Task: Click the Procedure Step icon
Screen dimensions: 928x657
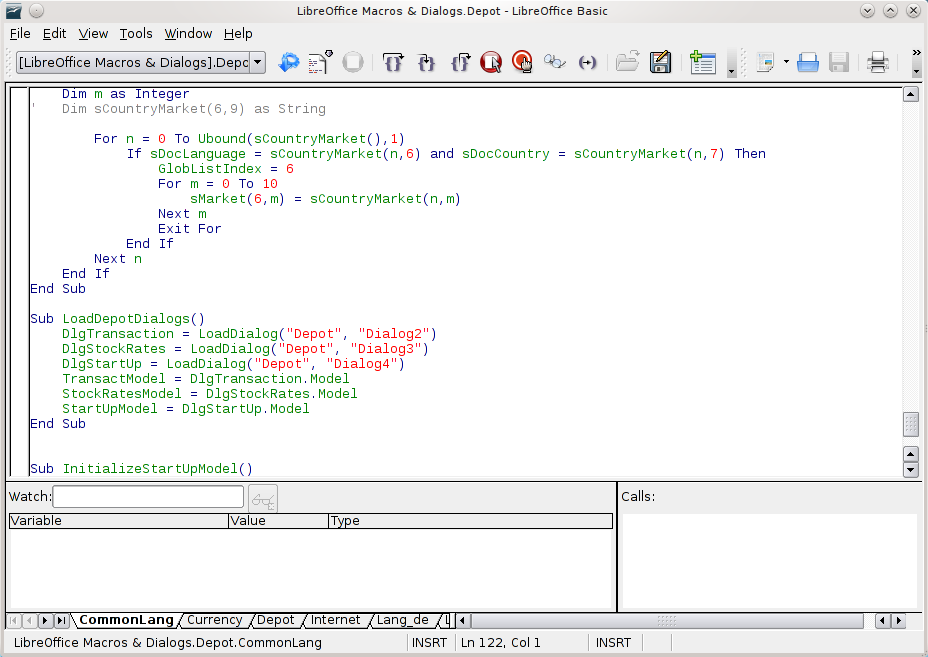Action: point(393,62)
